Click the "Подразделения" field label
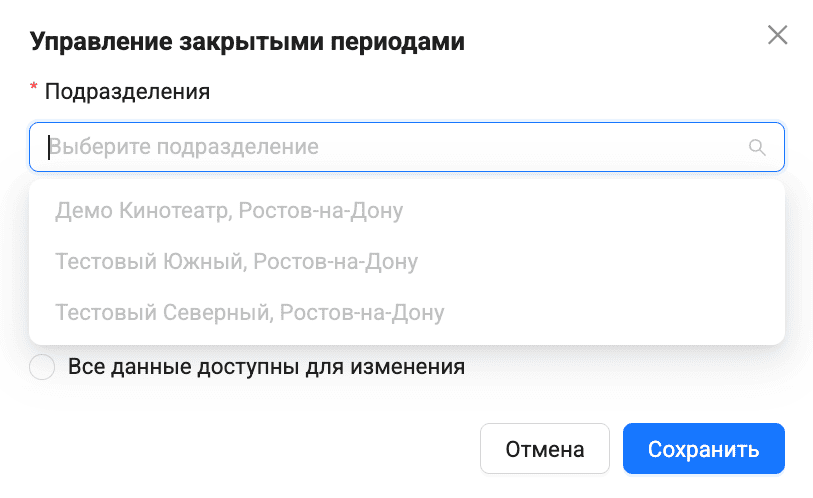 (x=127, y=92)
